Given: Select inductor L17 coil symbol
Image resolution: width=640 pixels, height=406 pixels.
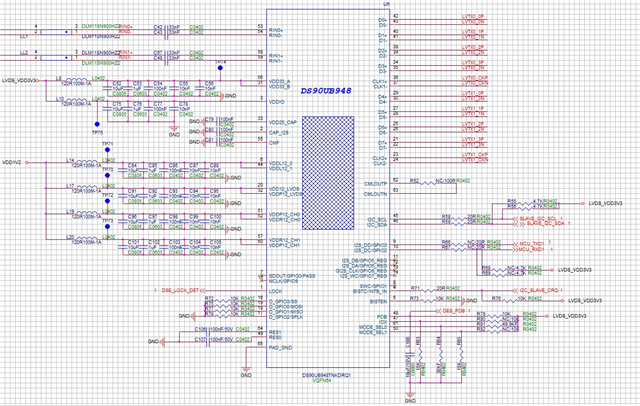Looking at the screenshot, I should tap(87, 187).
